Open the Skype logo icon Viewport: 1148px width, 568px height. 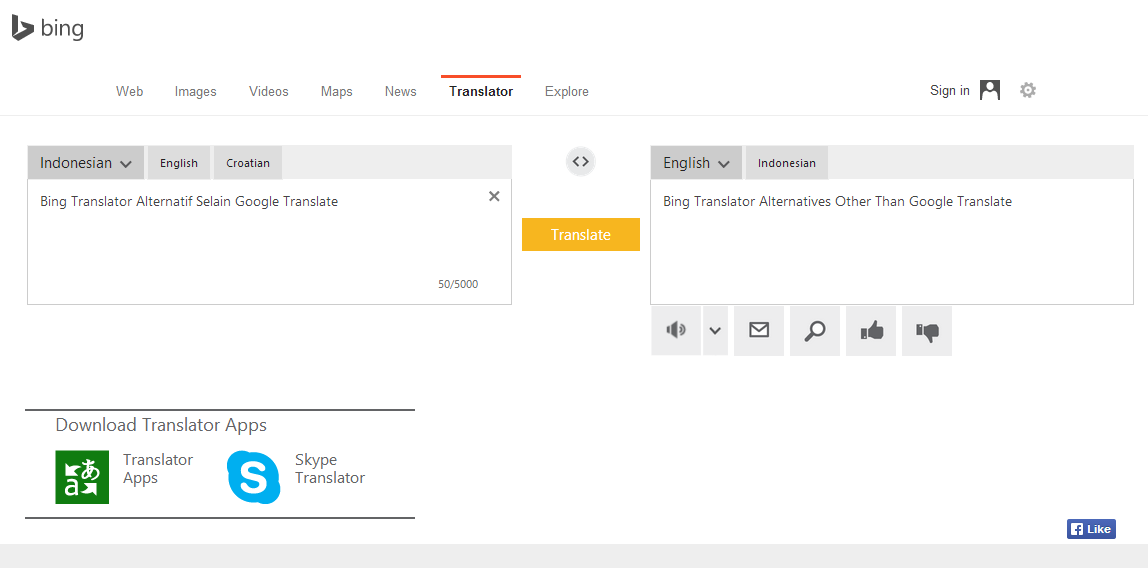(253, 477)
